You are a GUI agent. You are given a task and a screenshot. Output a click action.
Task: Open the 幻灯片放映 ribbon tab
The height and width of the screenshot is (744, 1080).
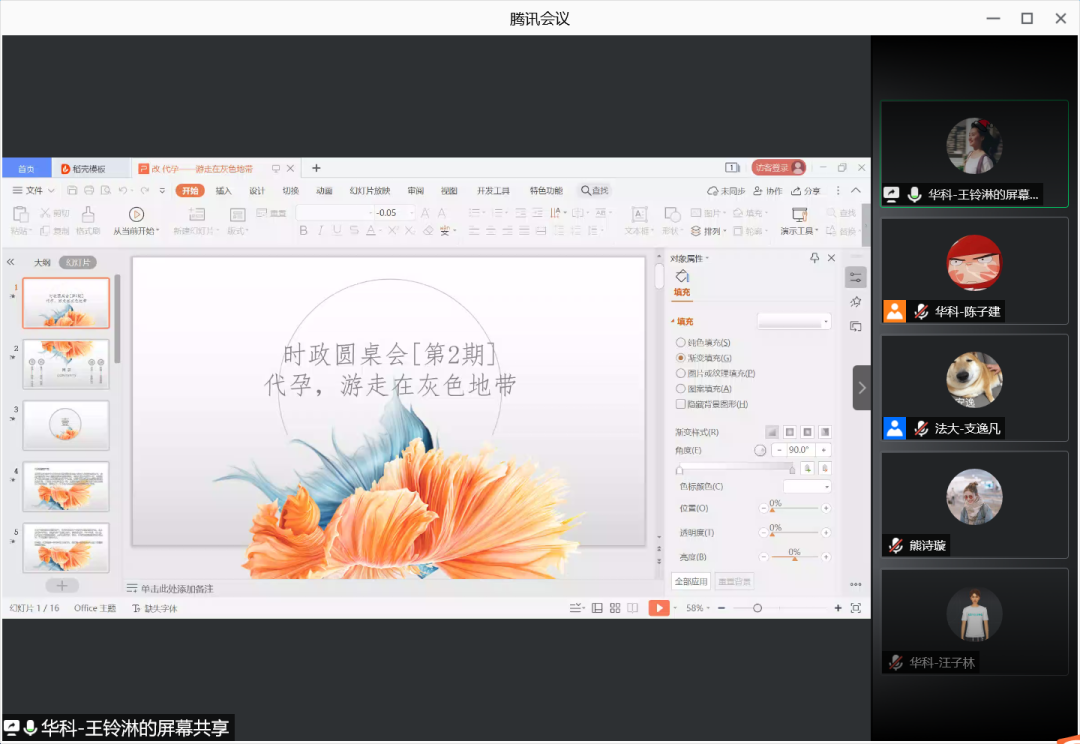click(369, 191)
